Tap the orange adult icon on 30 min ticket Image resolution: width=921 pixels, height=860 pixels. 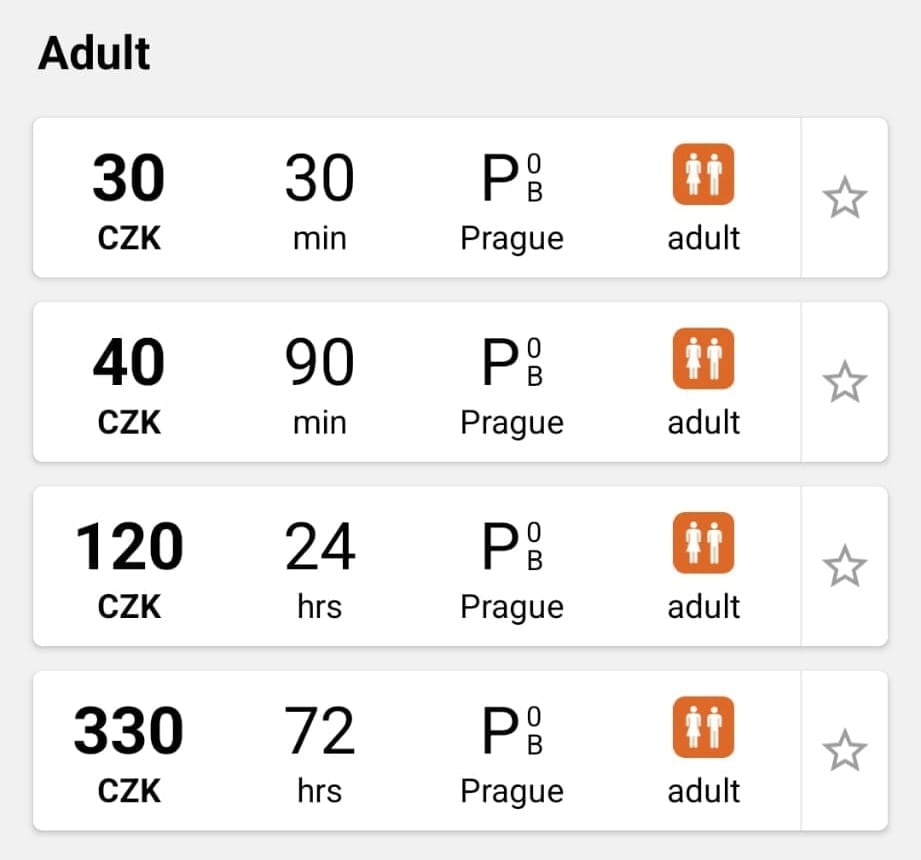pyautogui.click(x=703, y=174)
